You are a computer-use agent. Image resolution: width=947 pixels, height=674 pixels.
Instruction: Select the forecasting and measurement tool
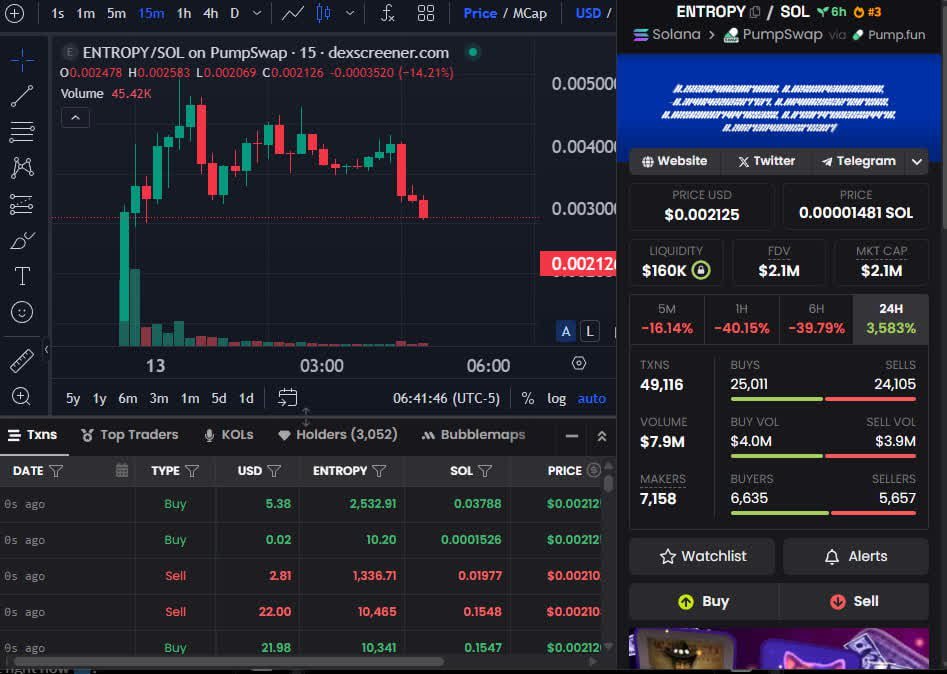point(22,204)
